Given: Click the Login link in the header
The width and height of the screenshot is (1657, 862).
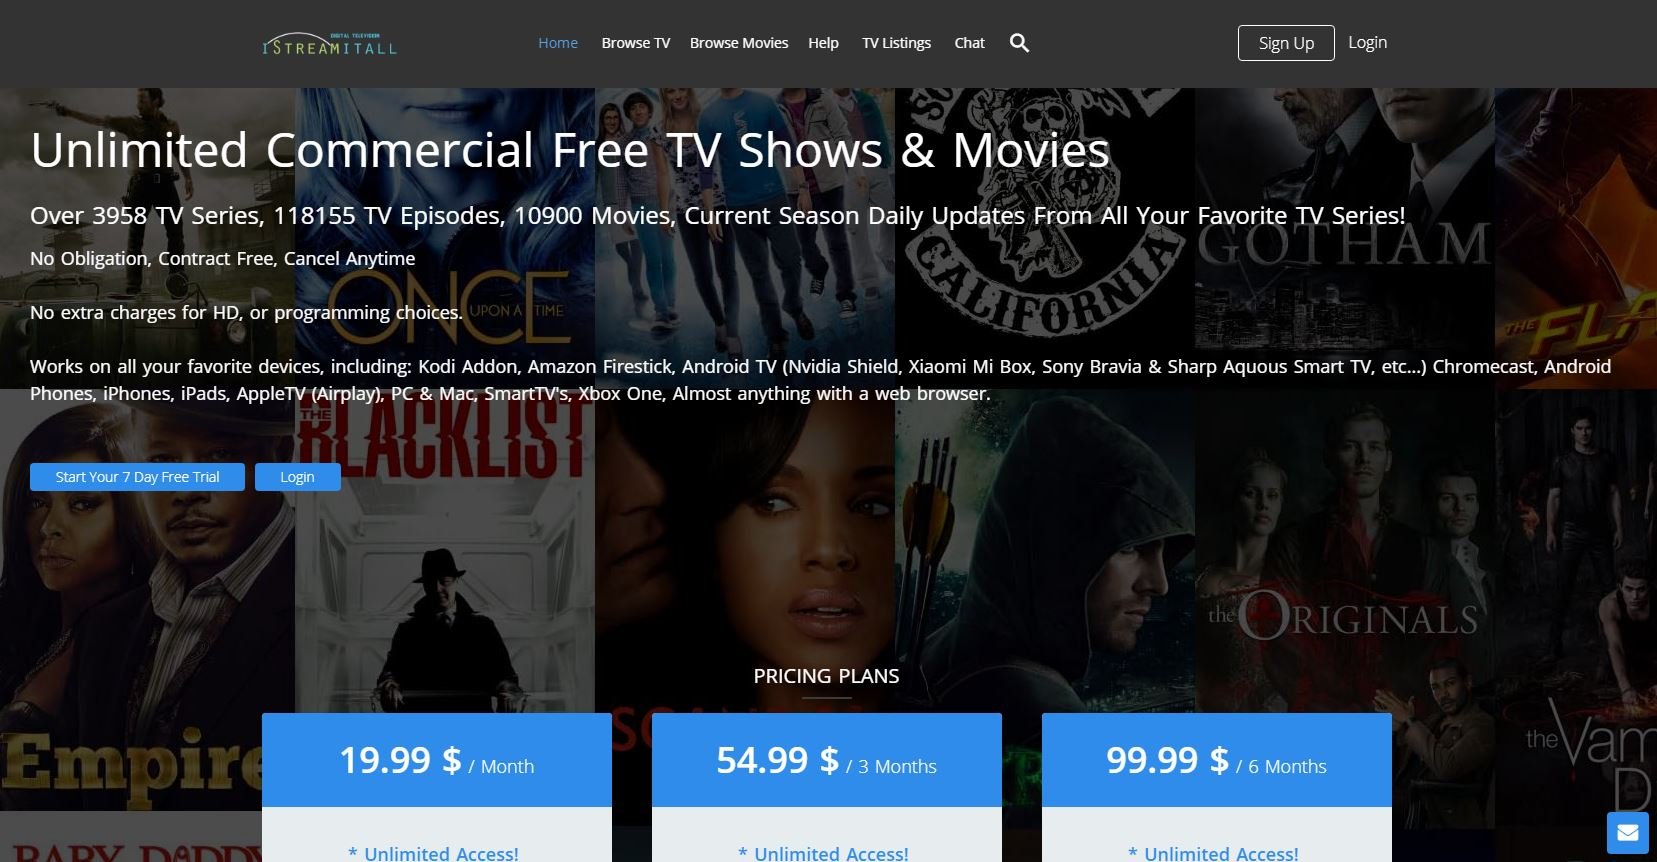Looking at the screenshot, I should pyautogui.click(x=1367, y=42).
